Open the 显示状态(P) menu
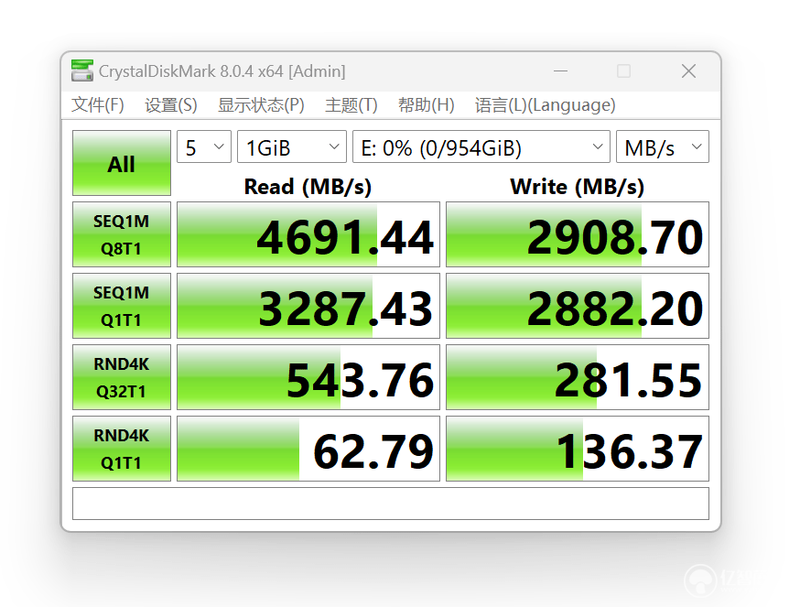The width and height of the screenshot is (800, 607). point(261,105)
